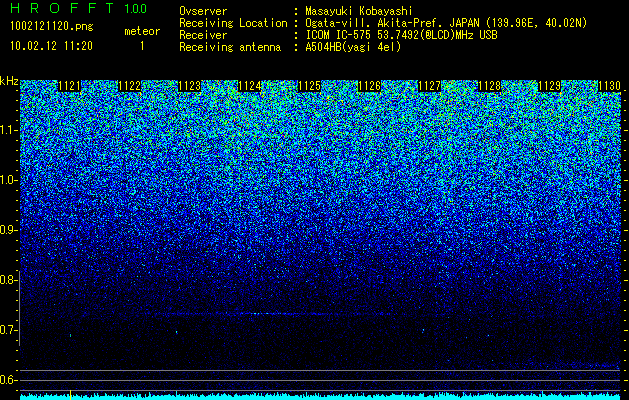Click the Ovserver label
The height and width of the screenshot is (400, 629).
[203, 11]
